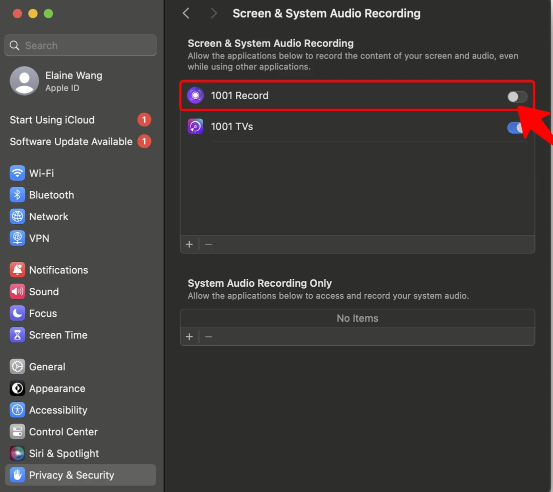Click the 1001 Record app icon
This screenshot has height=492, width=553.
(x=195, y=95)
